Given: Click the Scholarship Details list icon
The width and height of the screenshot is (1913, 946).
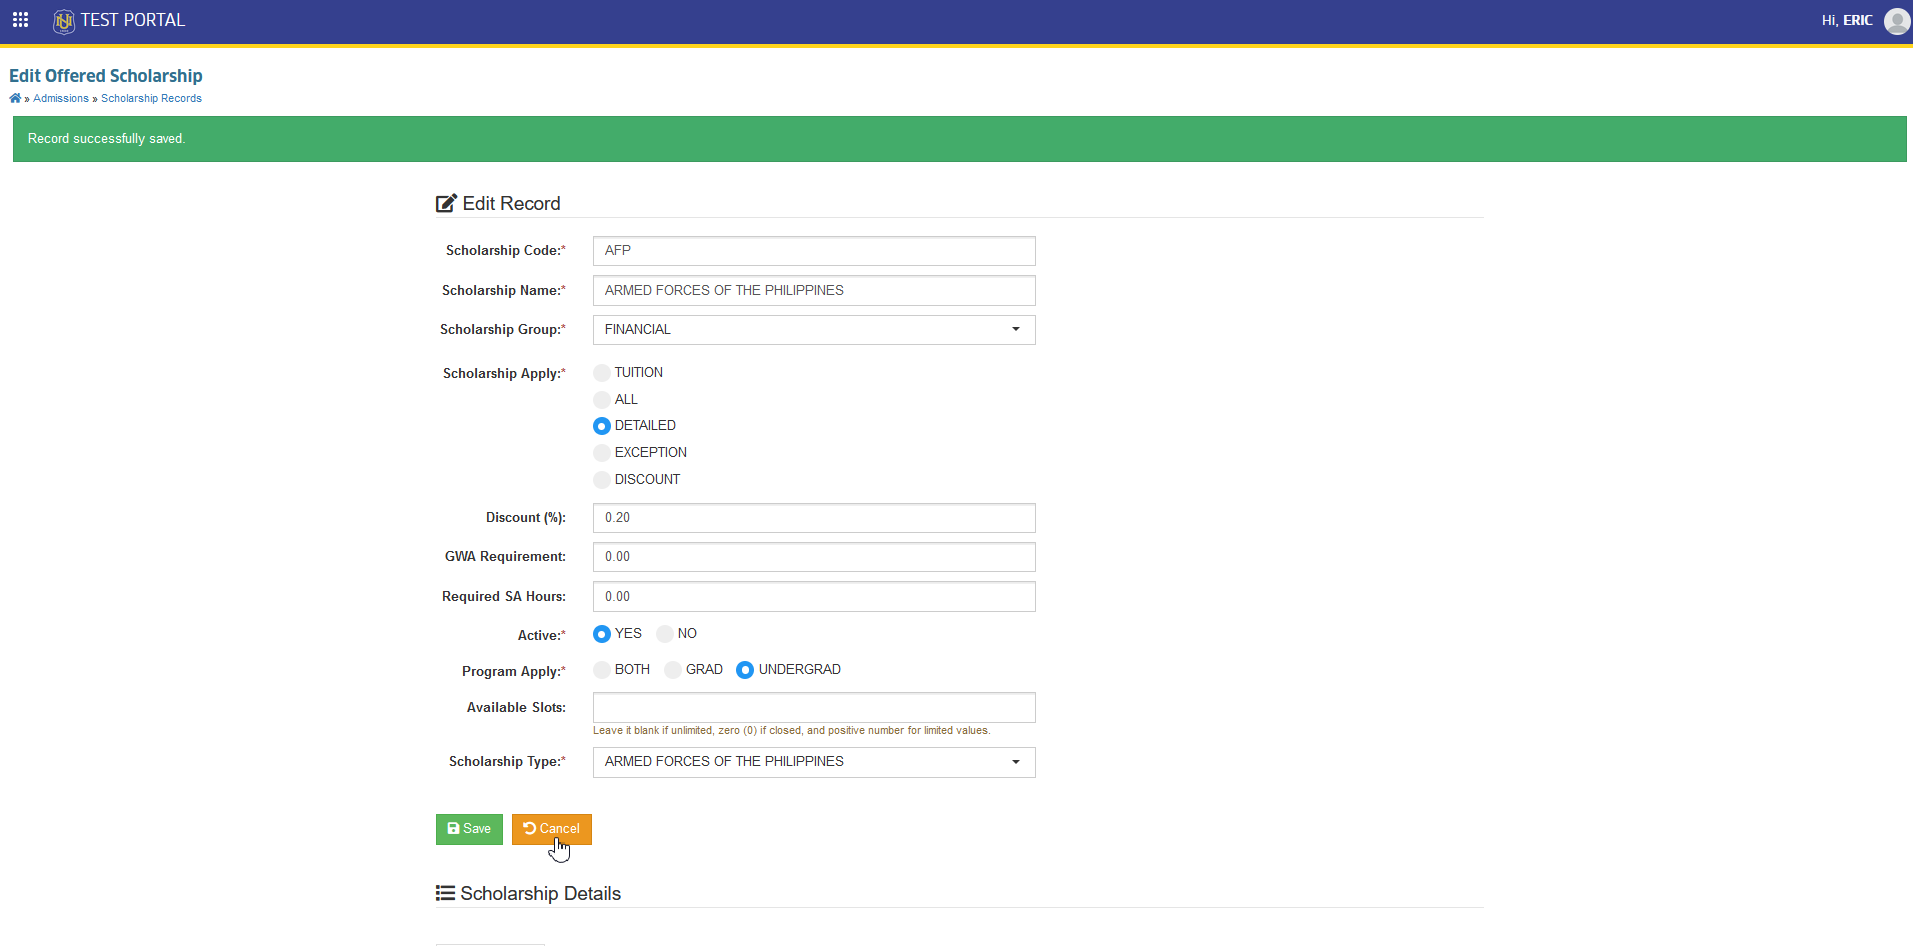Looking at the screenshot, I should tap(445, 893).
